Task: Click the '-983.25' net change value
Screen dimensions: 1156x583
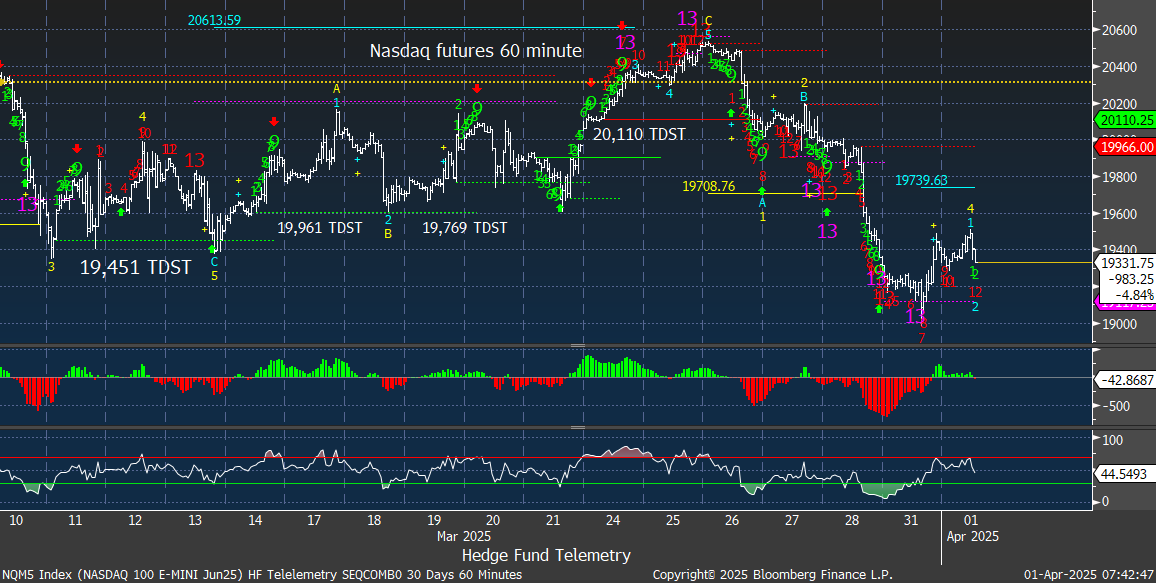Action: 1130,279
